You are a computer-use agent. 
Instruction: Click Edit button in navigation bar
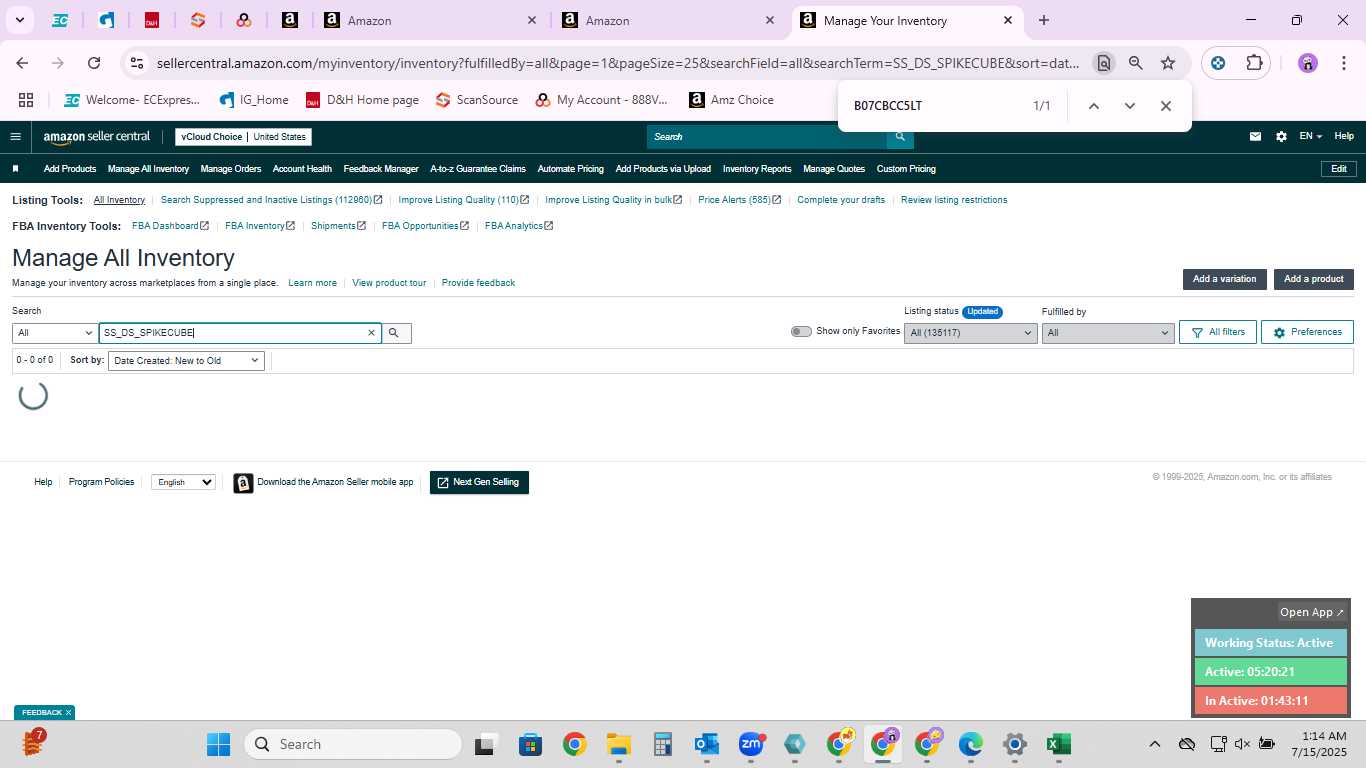1339,169
